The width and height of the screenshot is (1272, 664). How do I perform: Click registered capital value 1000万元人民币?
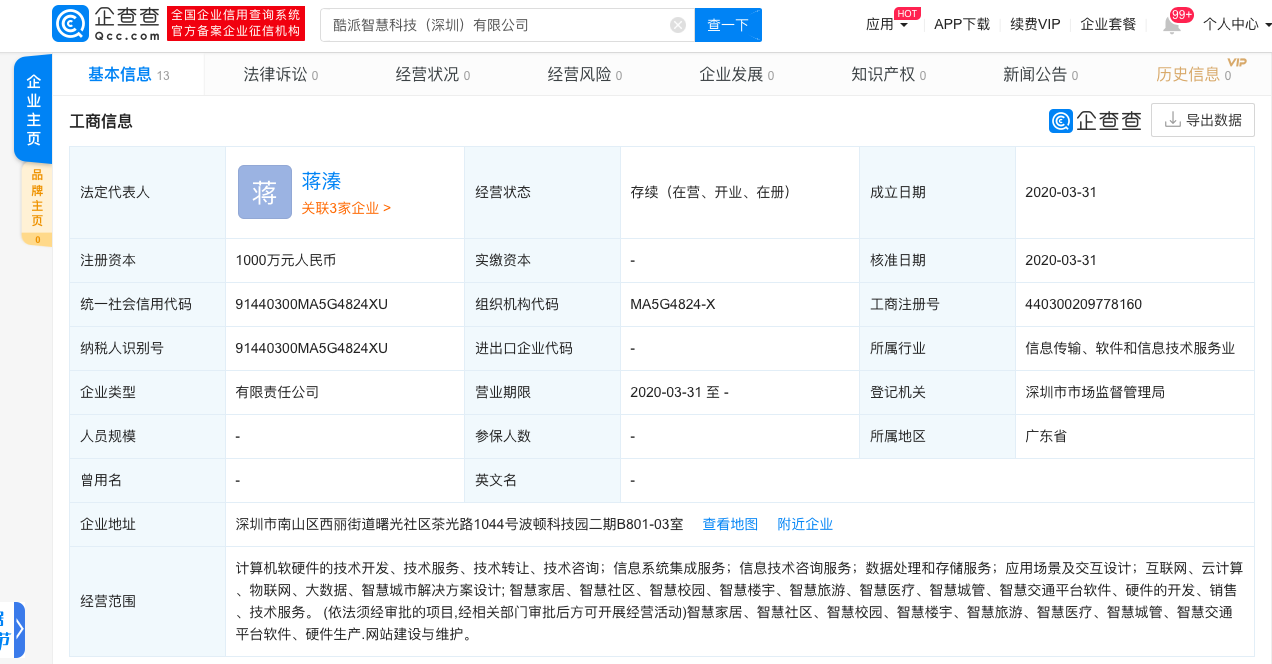(x=285, y=260)
